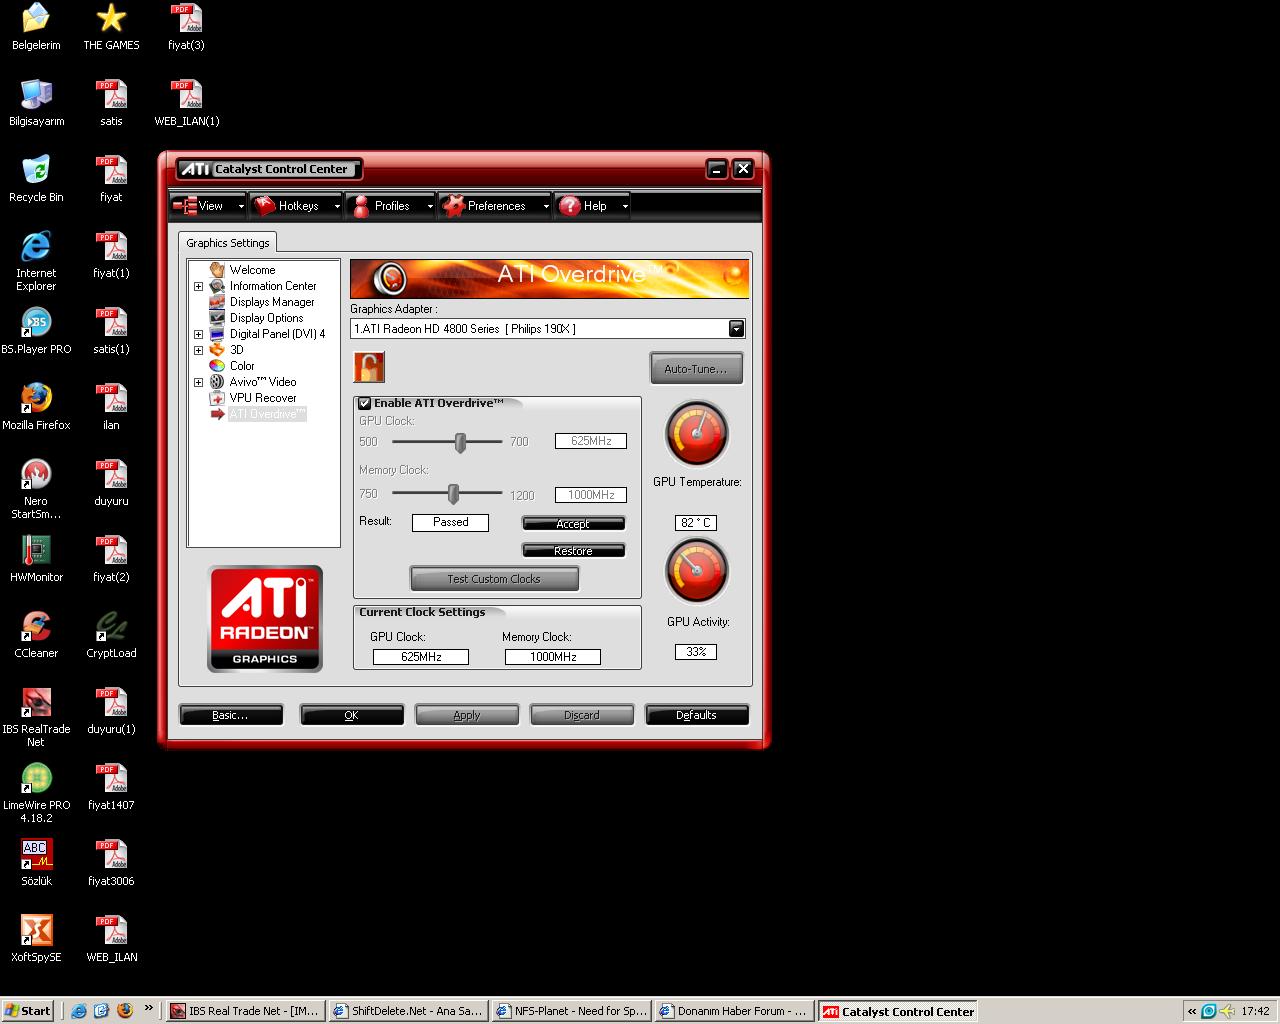Expand the 3D tree node
1280x1024 pixels.
pos(198,350)
